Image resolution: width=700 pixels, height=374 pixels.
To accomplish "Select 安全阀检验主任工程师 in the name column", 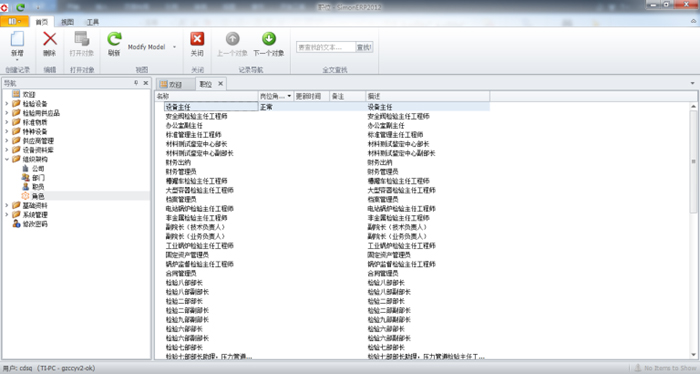I will click(x=196, y=116).
